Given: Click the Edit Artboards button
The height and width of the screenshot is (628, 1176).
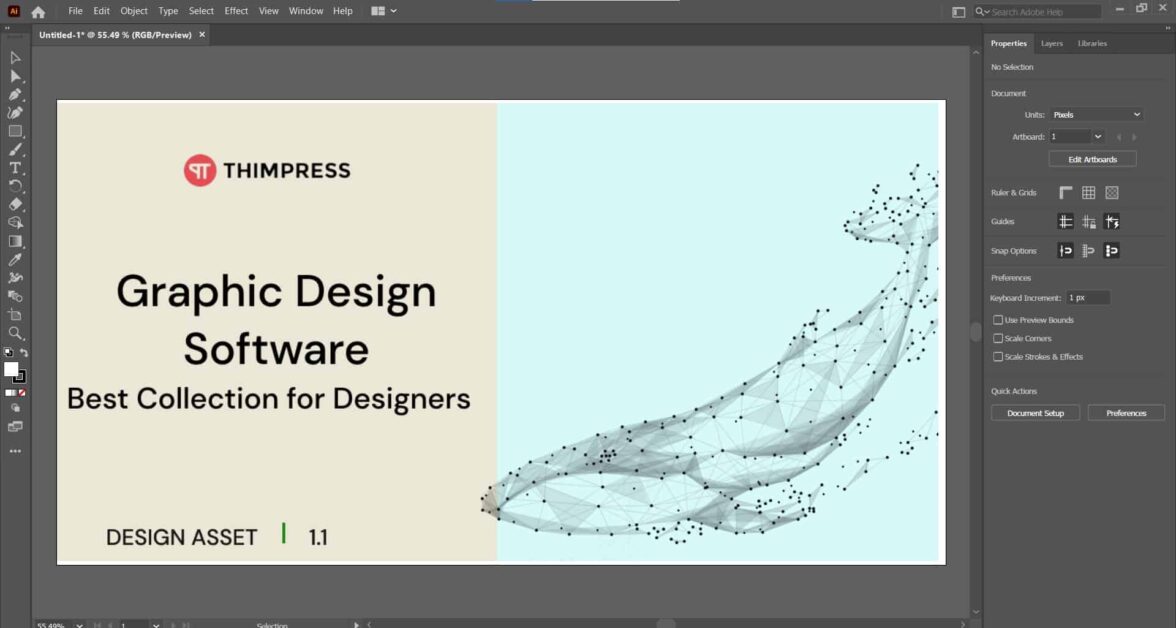Looking at the screenshot, I should tap(1093, 158).
